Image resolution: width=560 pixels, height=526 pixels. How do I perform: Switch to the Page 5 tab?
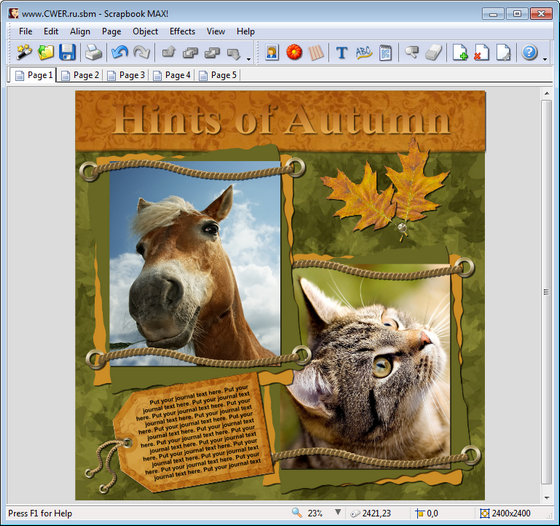[x=218, y=75]
